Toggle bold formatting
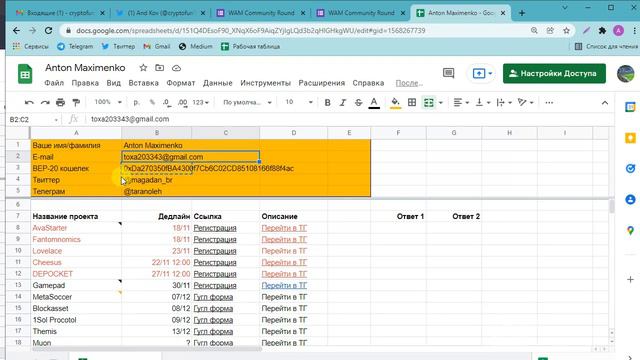This screenshot has height=360, width=640. (327, 102)
